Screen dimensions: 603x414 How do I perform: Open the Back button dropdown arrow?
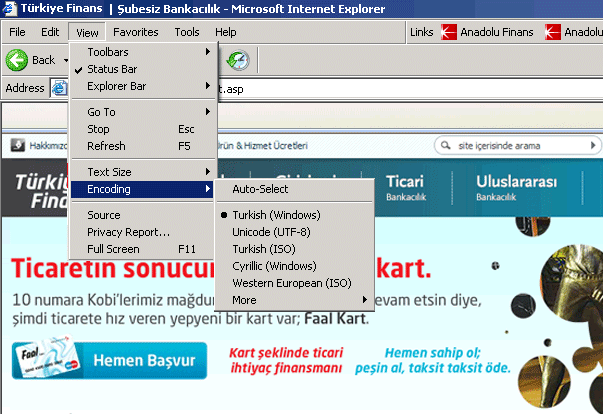point(66,60)
